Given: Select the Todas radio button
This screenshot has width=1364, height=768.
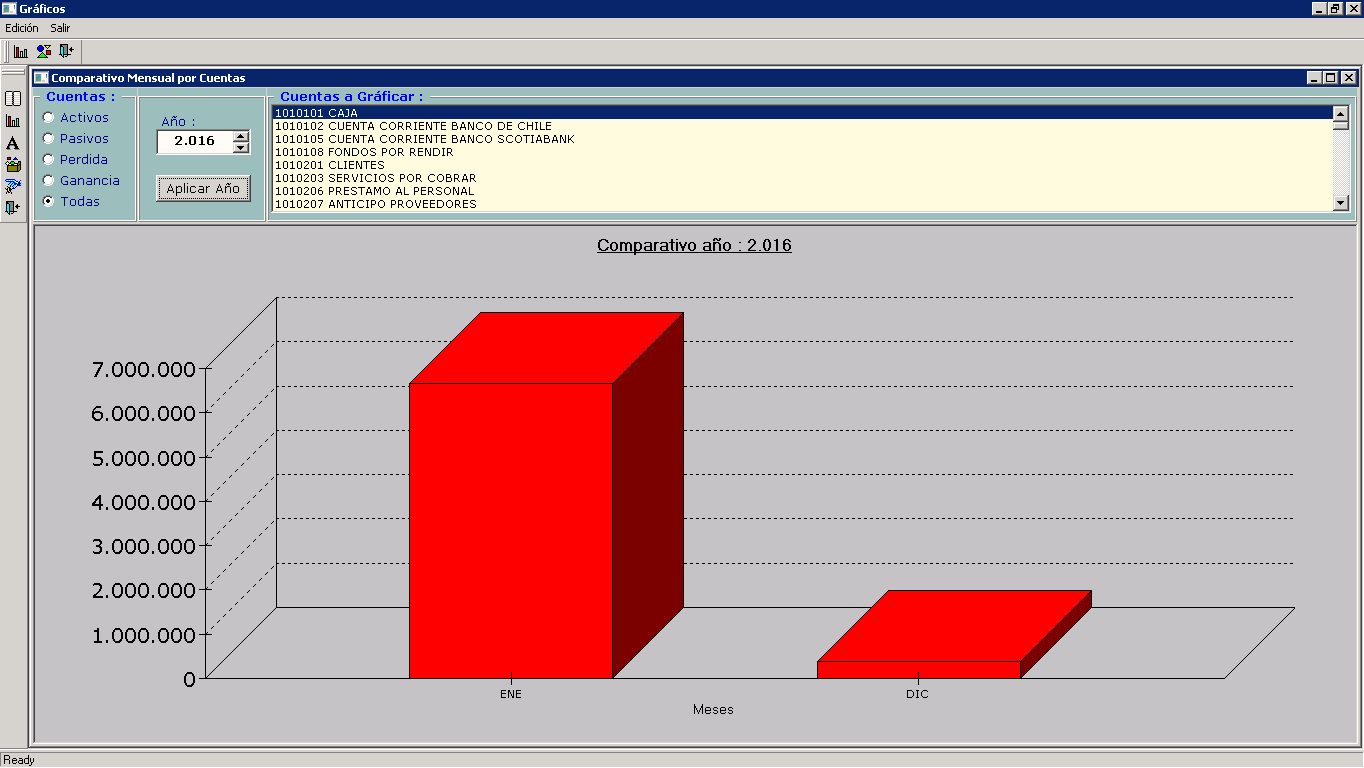Looking at the screenshot, I should tap(48, 201).
